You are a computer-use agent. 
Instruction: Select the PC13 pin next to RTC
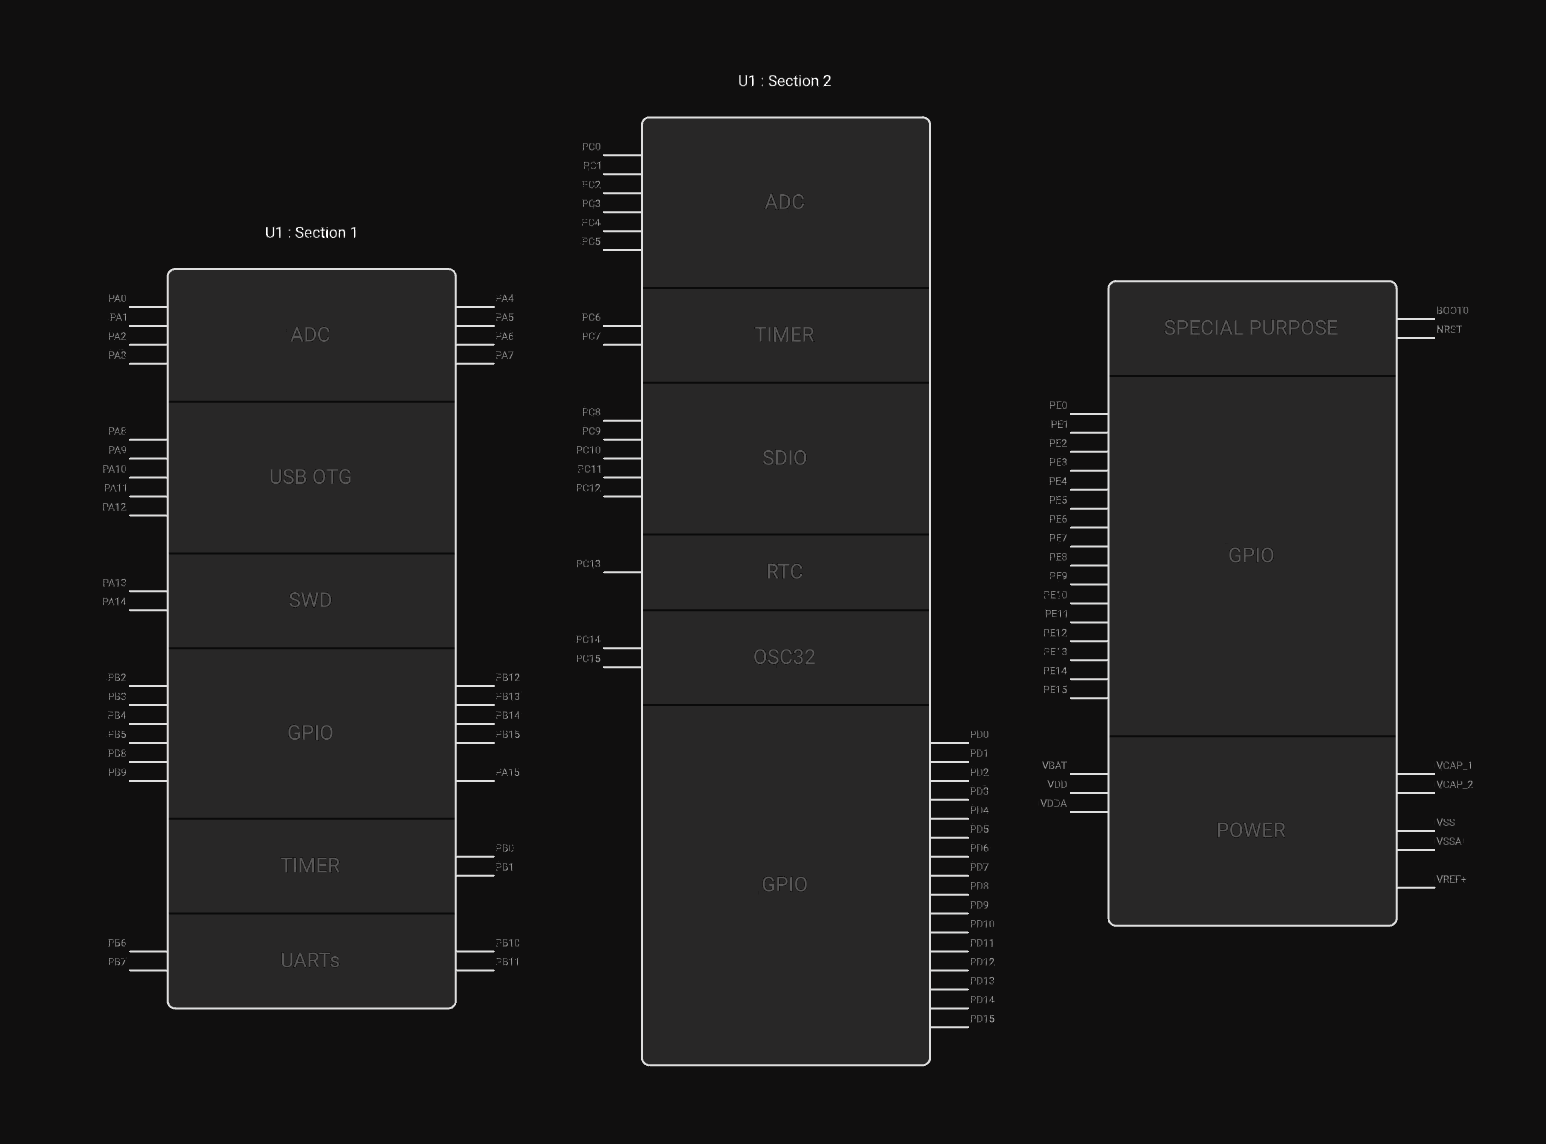point(588,564)
